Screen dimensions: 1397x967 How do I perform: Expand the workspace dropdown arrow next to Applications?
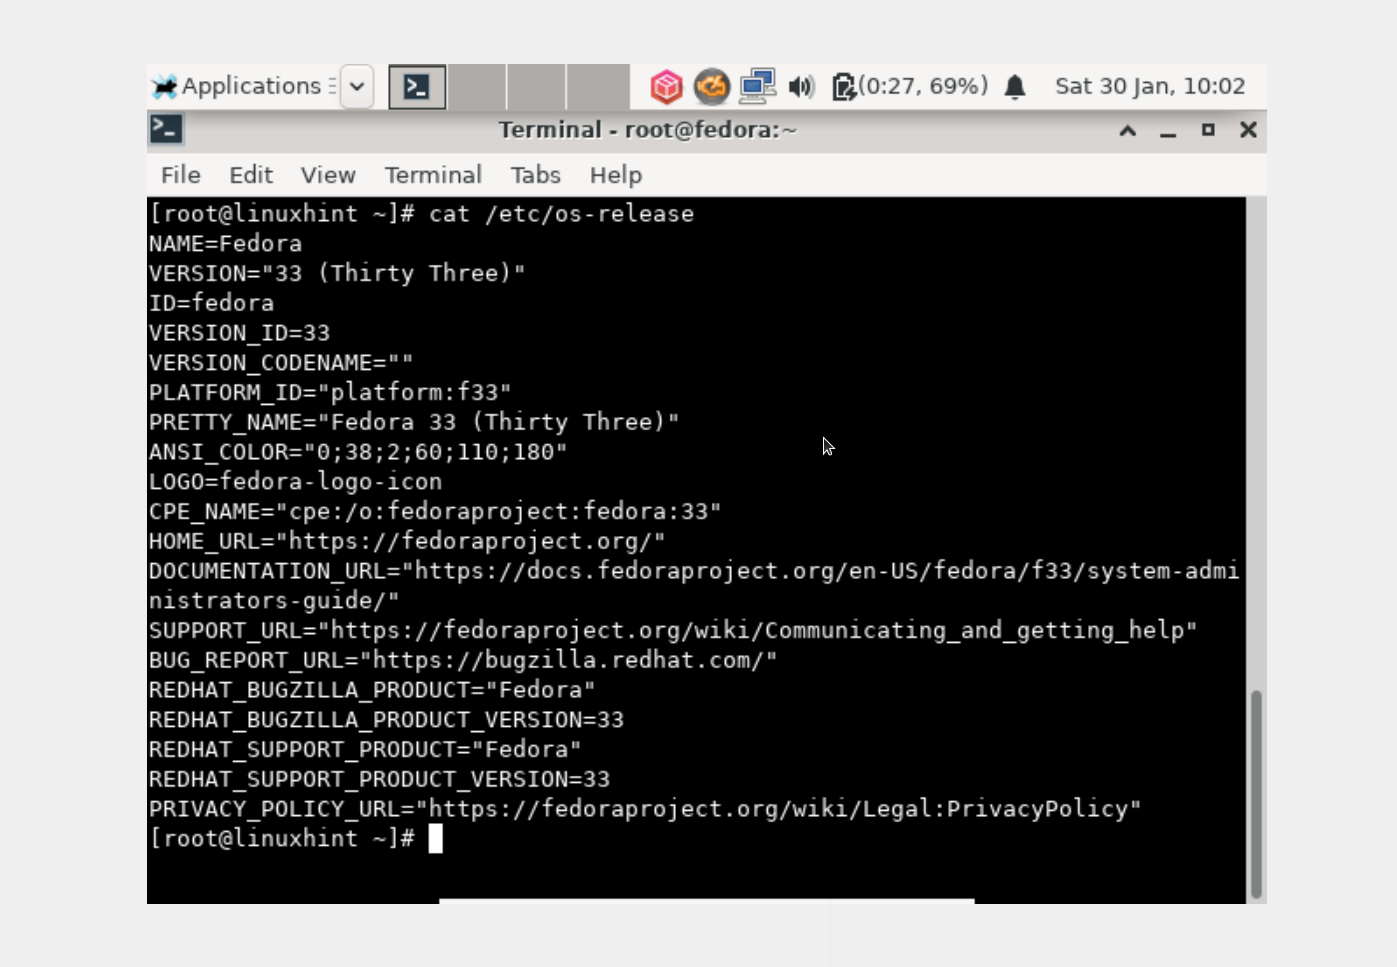[357, 86]
